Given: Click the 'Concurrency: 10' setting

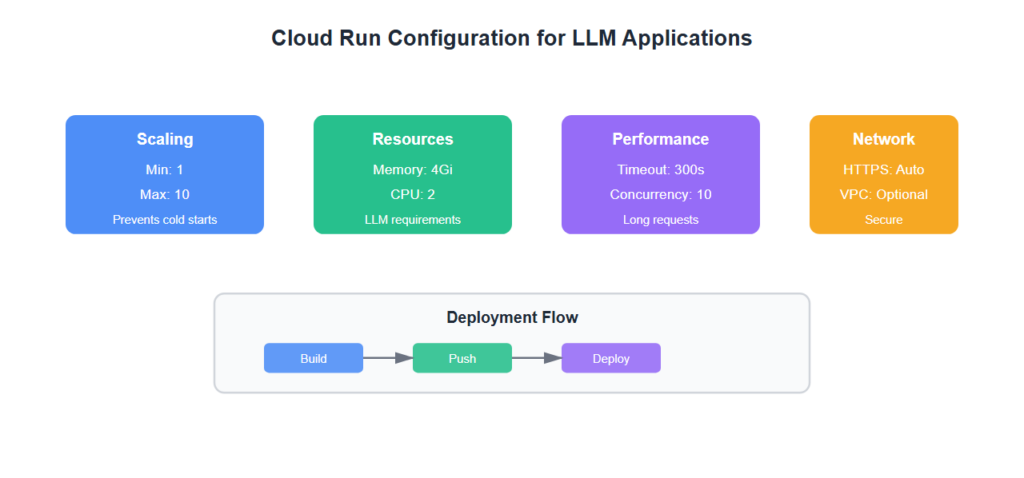Looking at the screenshot, I should [660, 195].
